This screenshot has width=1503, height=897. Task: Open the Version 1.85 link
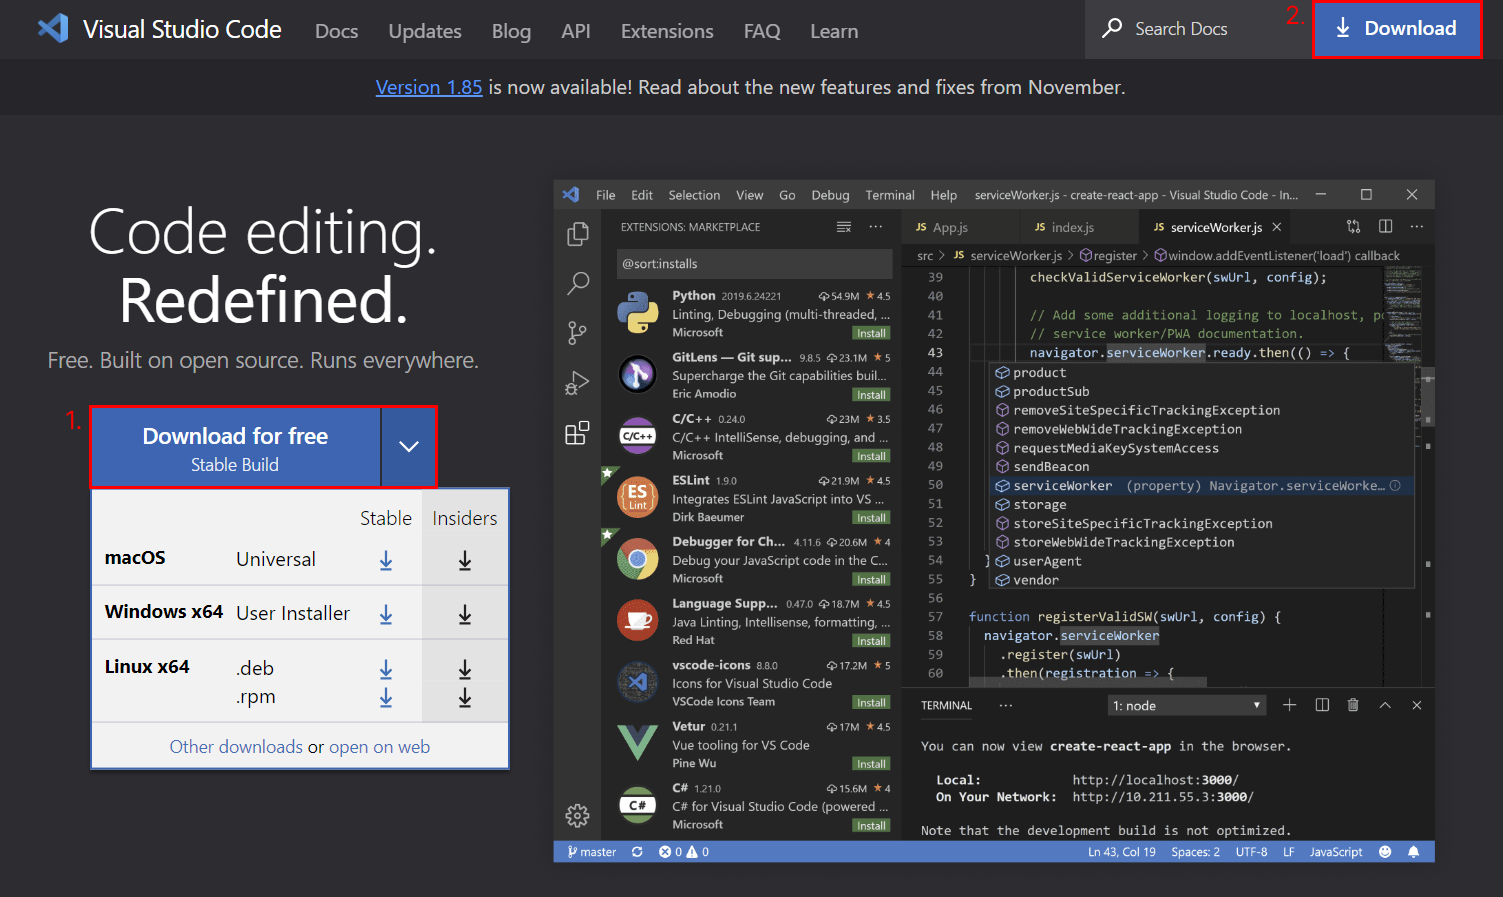pyautogui.click(x=429, y=87)
